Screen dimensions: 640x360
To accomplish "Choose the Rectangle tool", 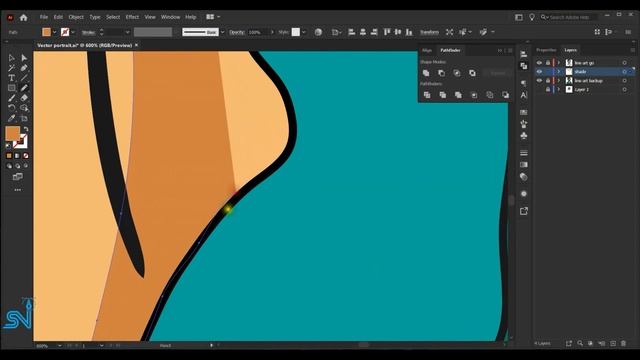I will 11,88.
